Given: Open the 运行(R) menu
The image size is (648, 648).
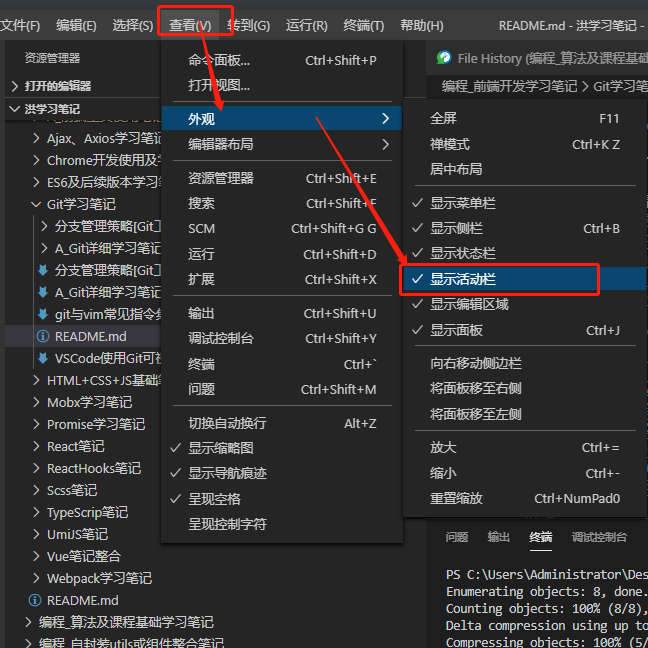Looking at the screenshot, I should click(x=306, y=26).
